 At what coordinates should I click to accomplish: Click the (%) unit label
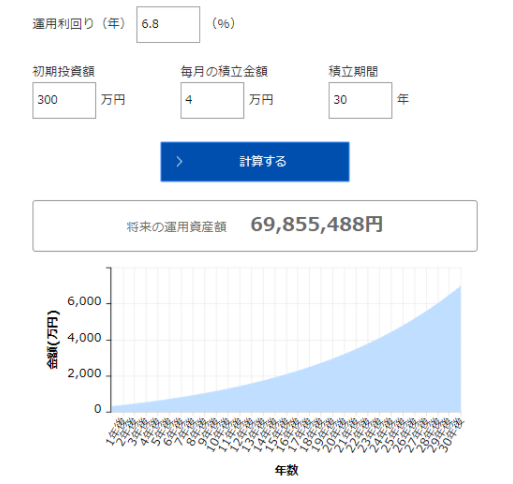tap(223, 24)
